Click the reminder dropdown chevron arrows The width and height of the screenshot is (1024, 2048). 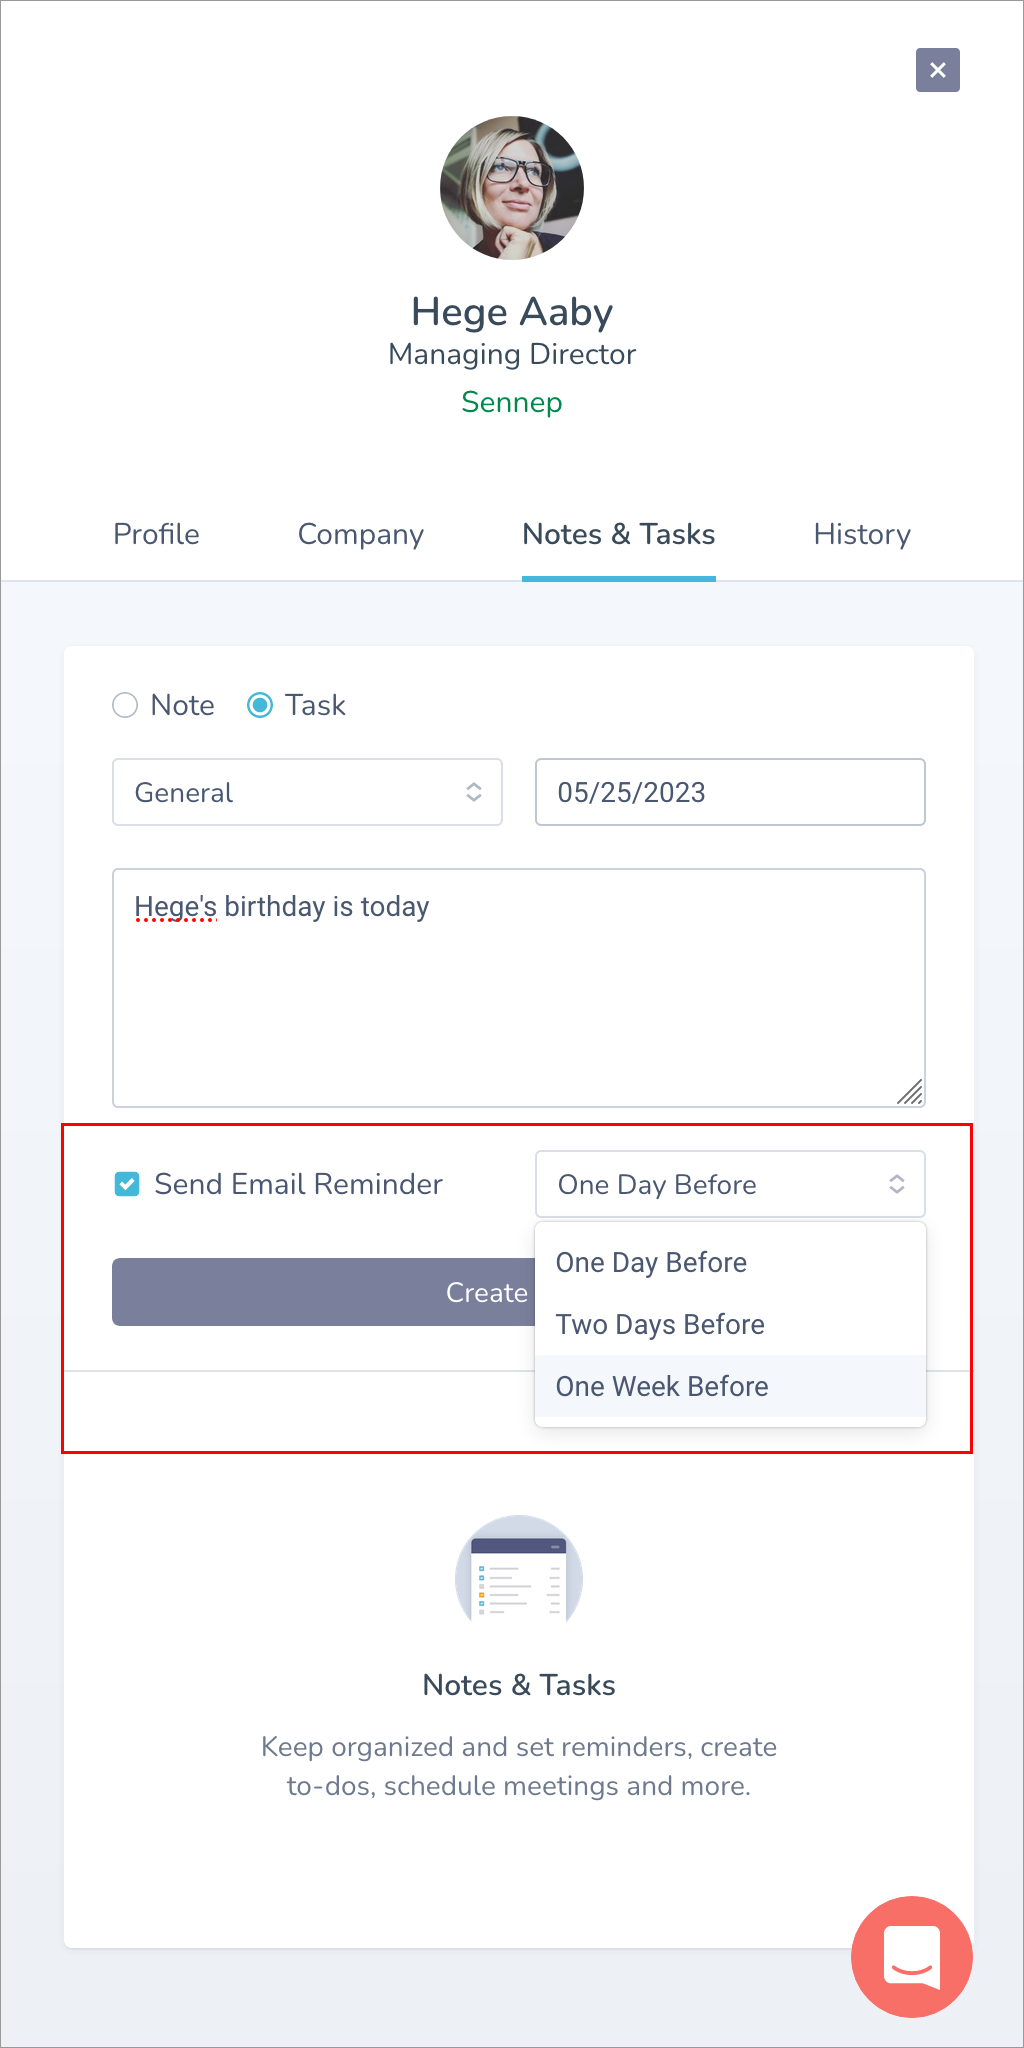click(897, 1184)
